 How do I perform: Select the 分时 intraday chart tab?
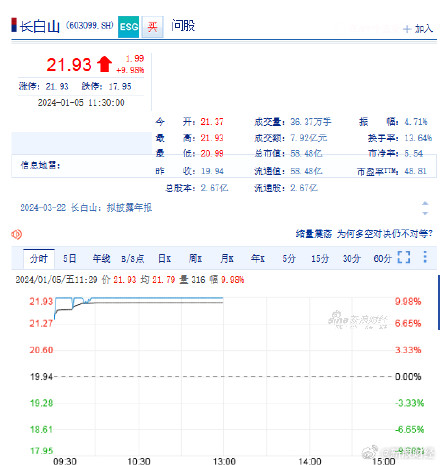(x=39, y=259)
